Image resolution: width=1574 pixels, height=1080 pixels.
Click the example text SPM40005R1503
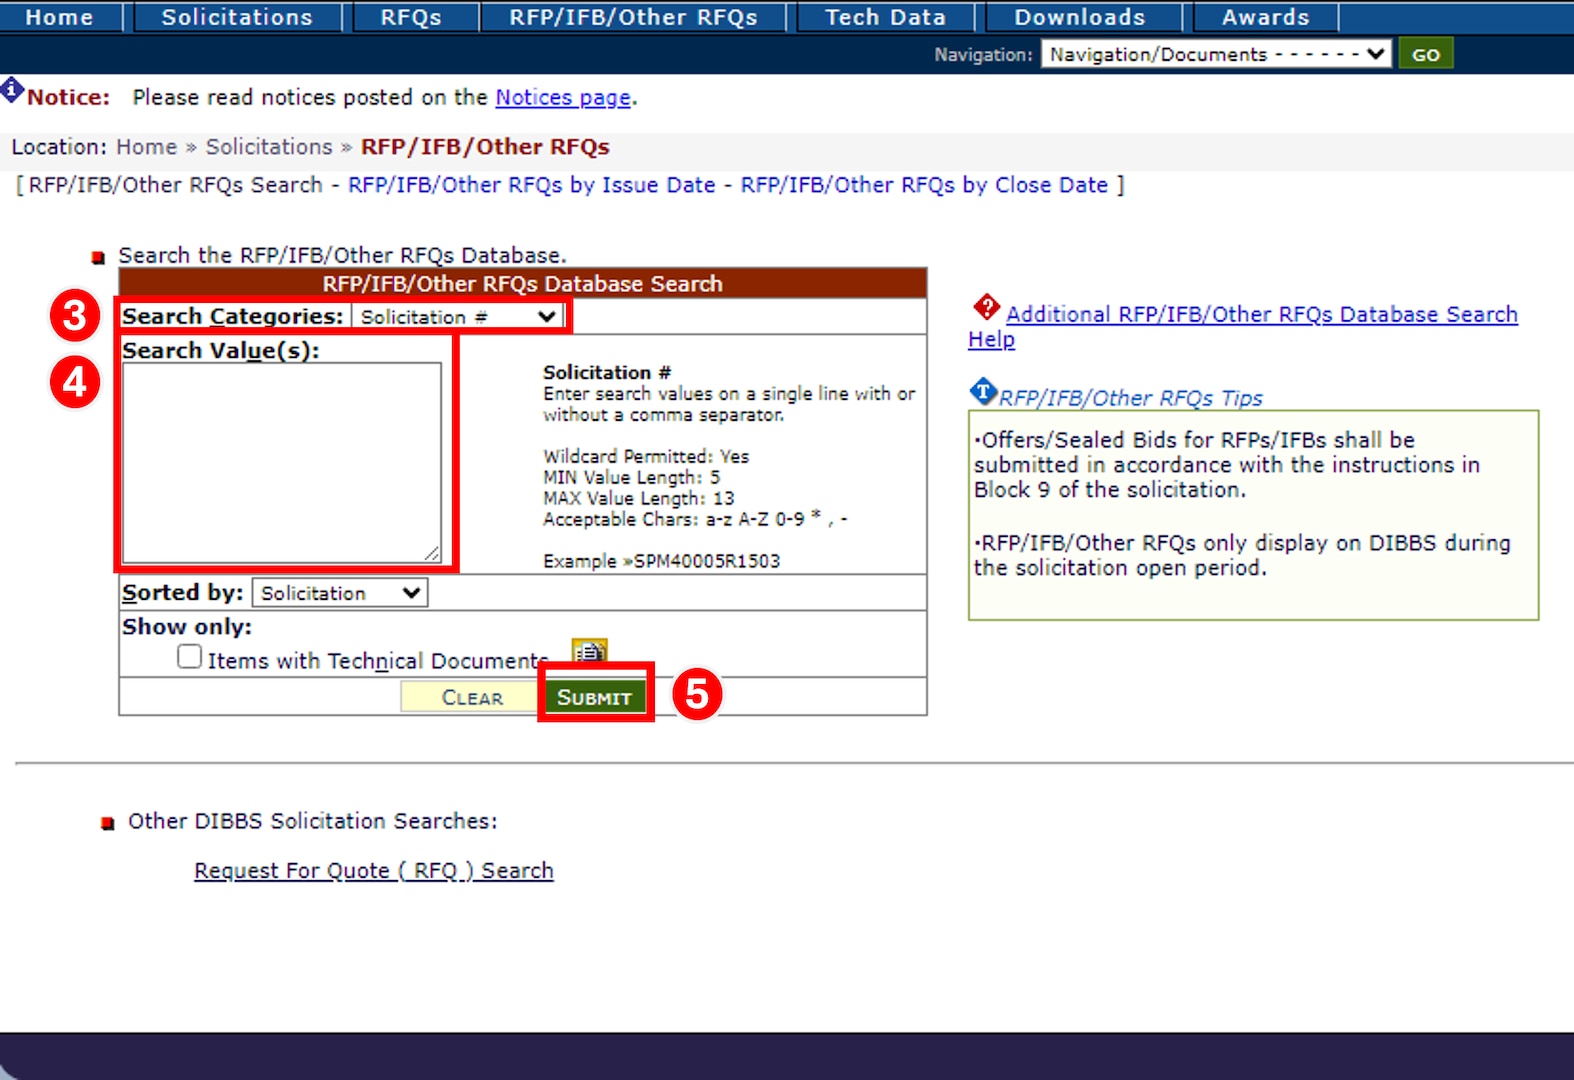tap(707, 561)
